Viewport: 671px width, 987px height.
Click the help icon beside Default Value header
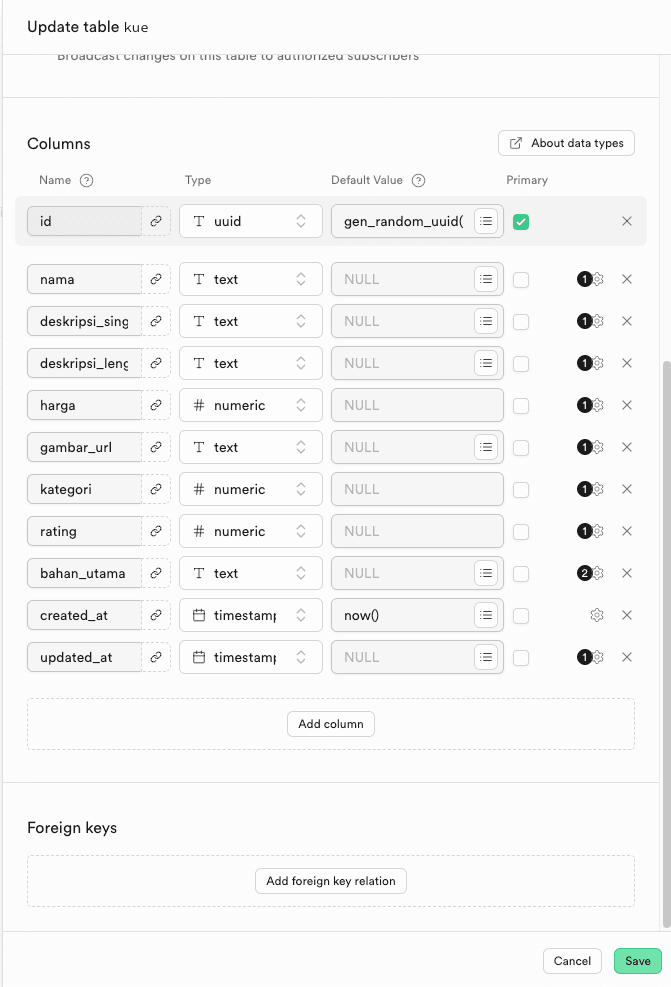(419, 181)
